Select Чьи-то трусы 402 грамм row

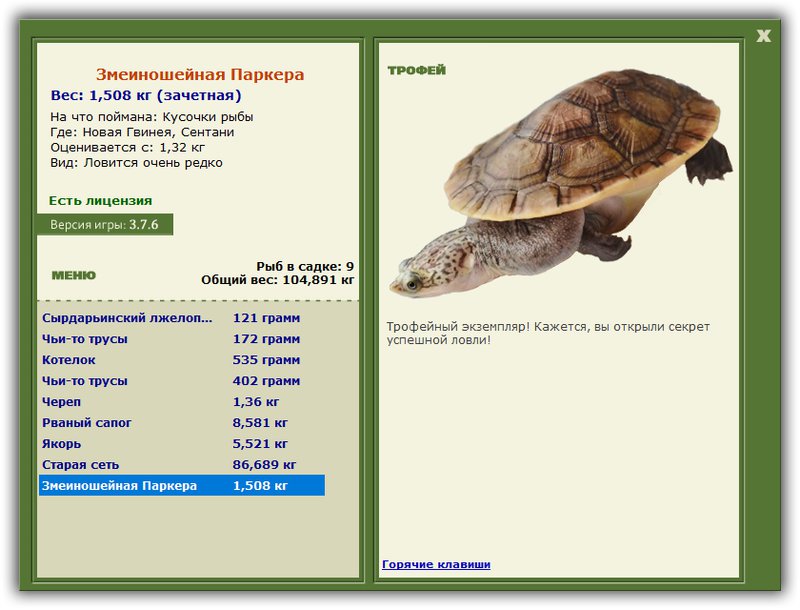pyautogui.click(x=182, y=380)
